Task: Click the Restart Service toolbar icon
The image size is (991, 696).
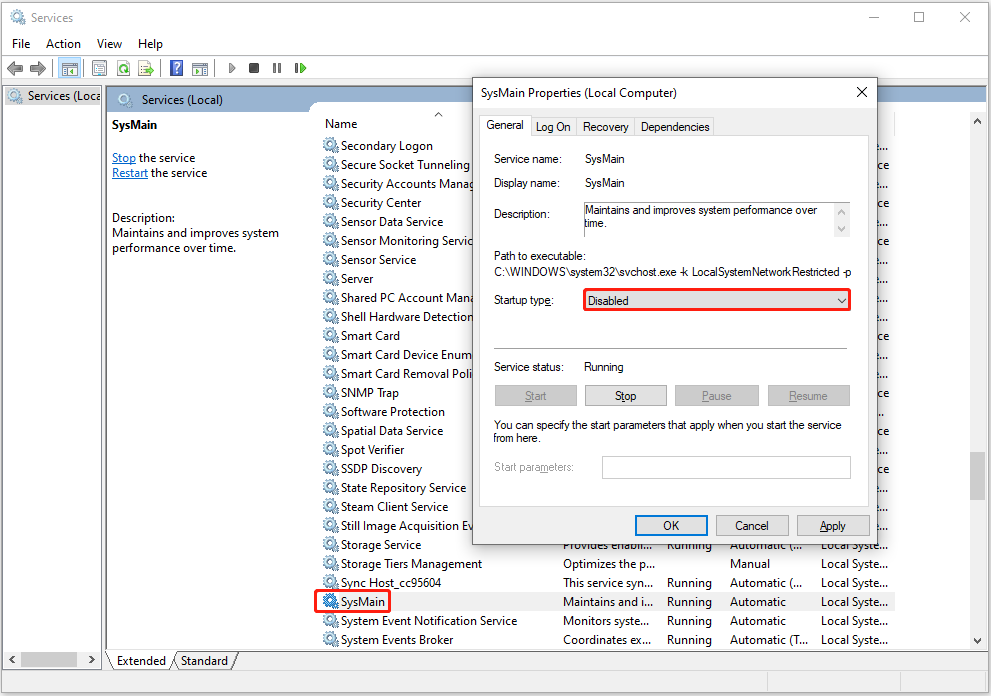Action: tap(300, 68)
